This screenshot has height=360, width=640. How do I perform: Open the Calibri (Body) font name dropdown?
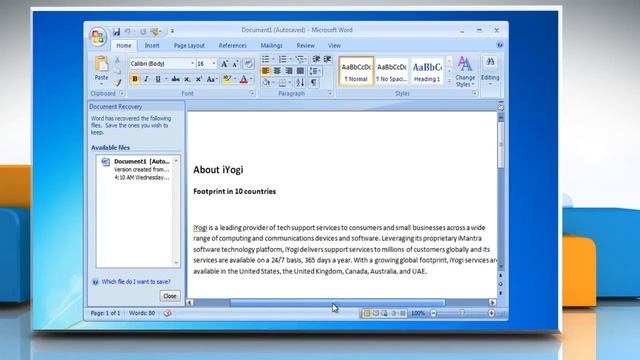click(x=192, y=64)
